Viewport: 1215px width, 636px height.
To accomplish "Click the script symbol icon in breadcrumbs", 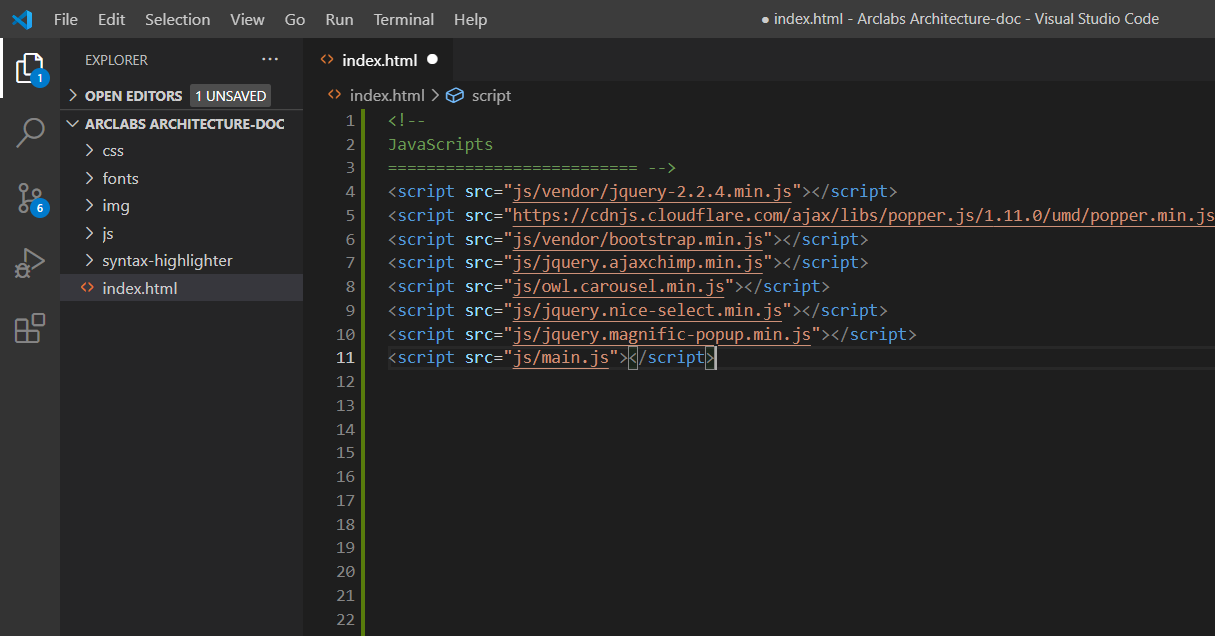I will pyautogui.click(x=455, y=96).
